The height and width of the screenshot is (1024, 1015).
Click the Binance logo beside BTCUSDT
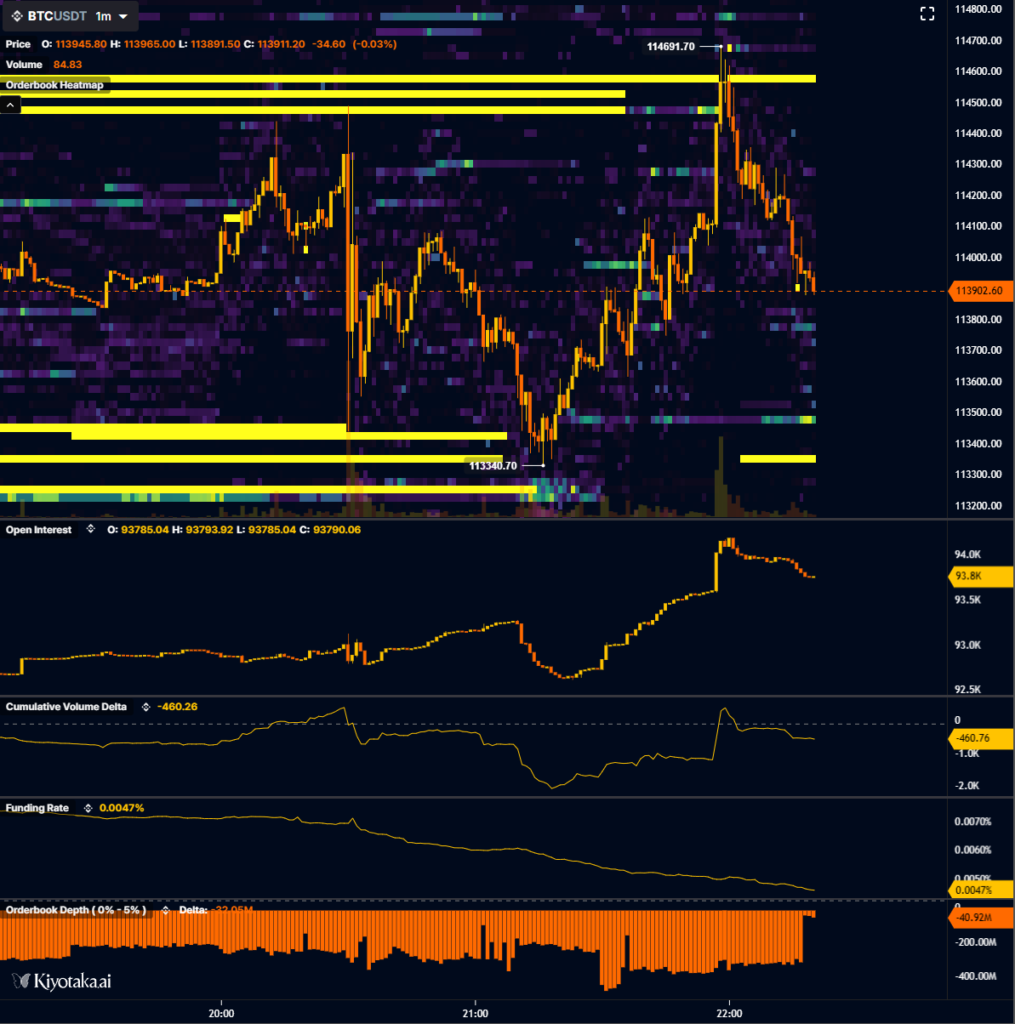point(14,15)
